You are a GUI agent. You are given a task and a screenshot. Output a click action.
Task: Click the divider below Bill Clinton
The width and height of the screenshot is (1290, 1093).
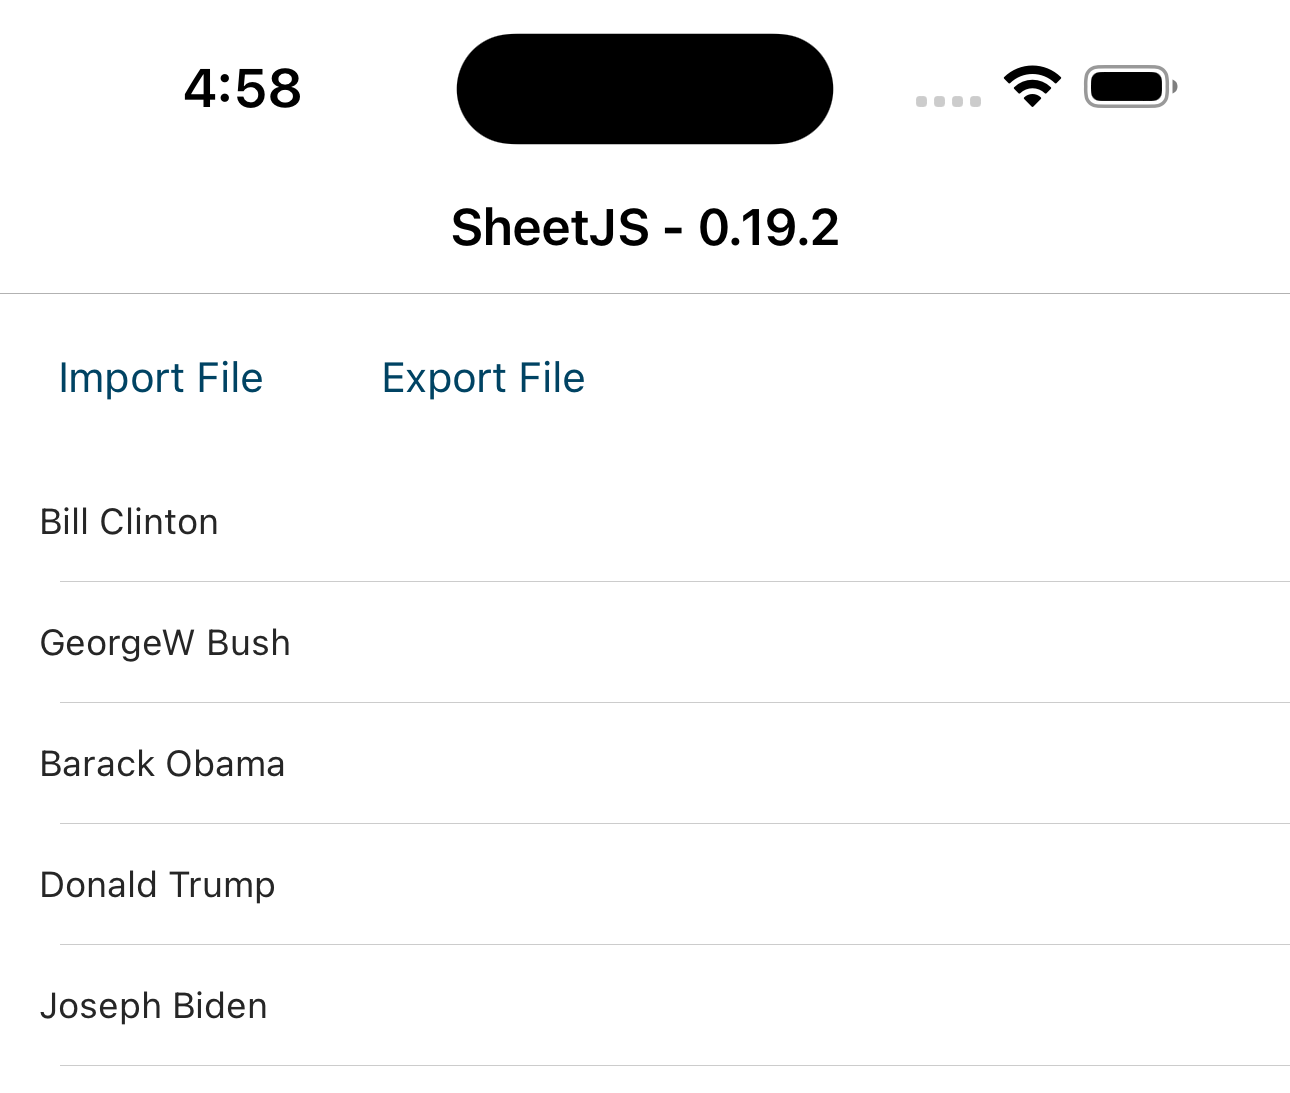coord(675,582)
